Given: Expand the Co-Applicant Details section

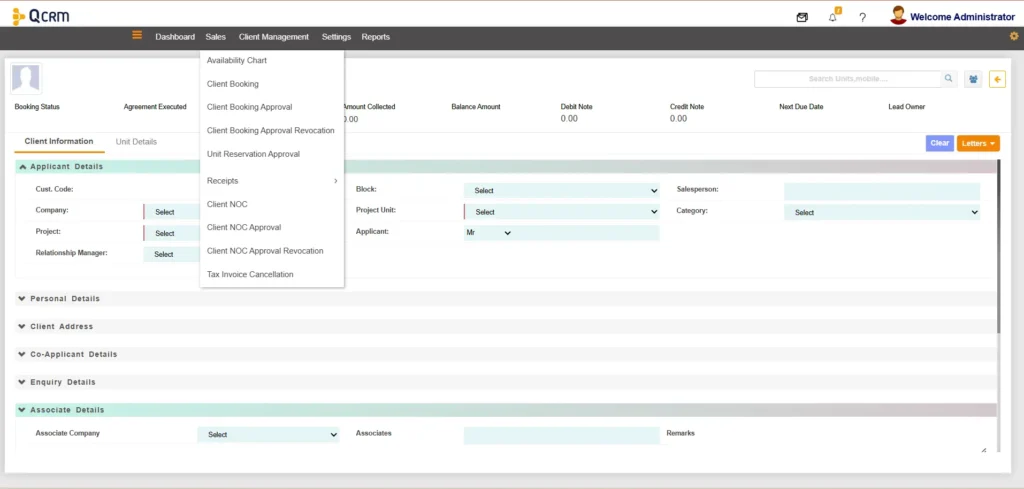Looking at the screenshot, I should [x=506, y=355].
